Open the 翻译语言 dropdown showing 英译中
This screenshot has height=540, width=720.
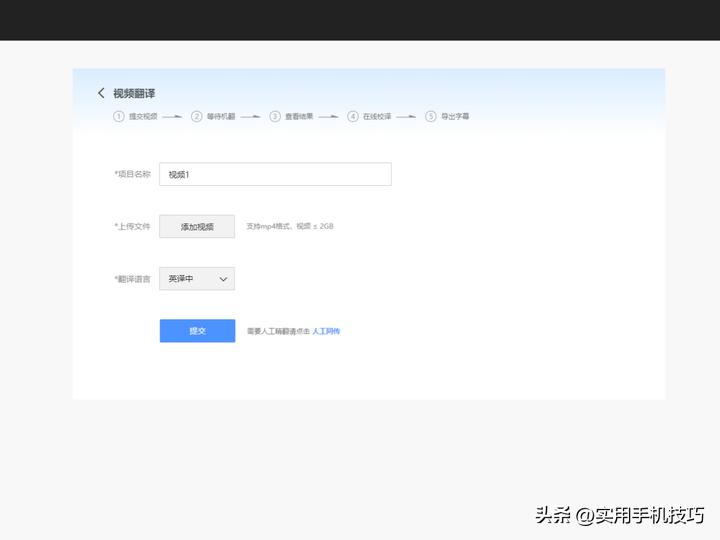(x=197, y=279)
